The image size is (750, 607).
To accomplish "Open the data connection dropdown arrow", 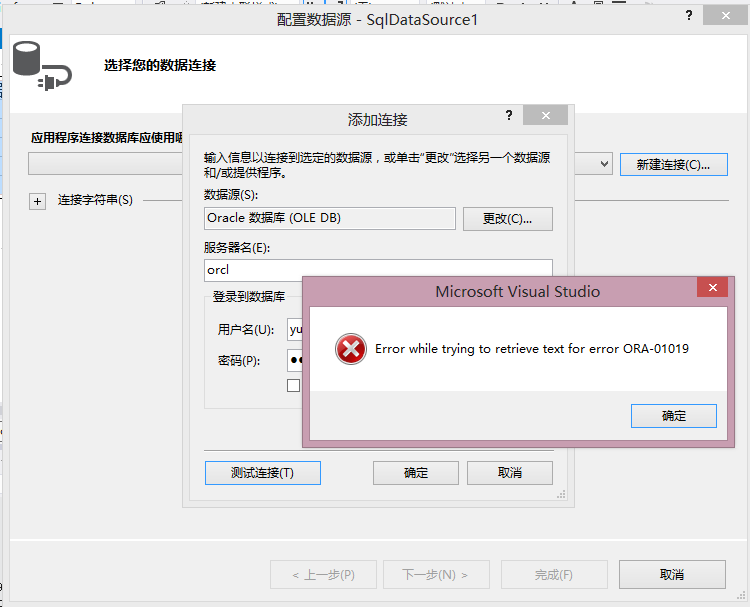I will coord(604,165).
